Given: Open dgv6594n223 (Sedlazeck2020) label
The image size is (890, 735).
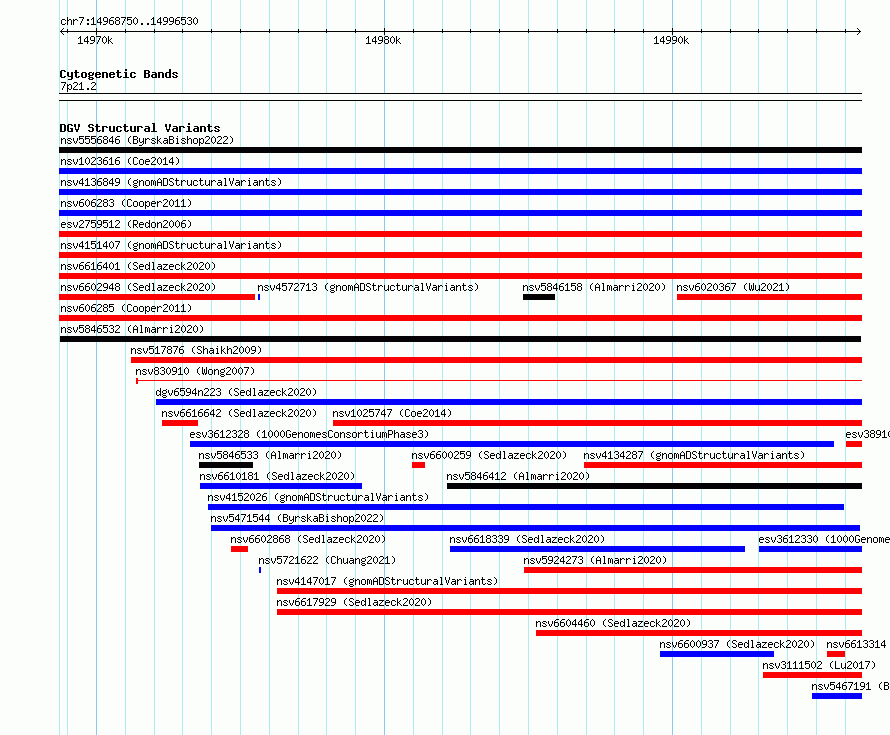Looking at the screenshot, I should [236, 392].
